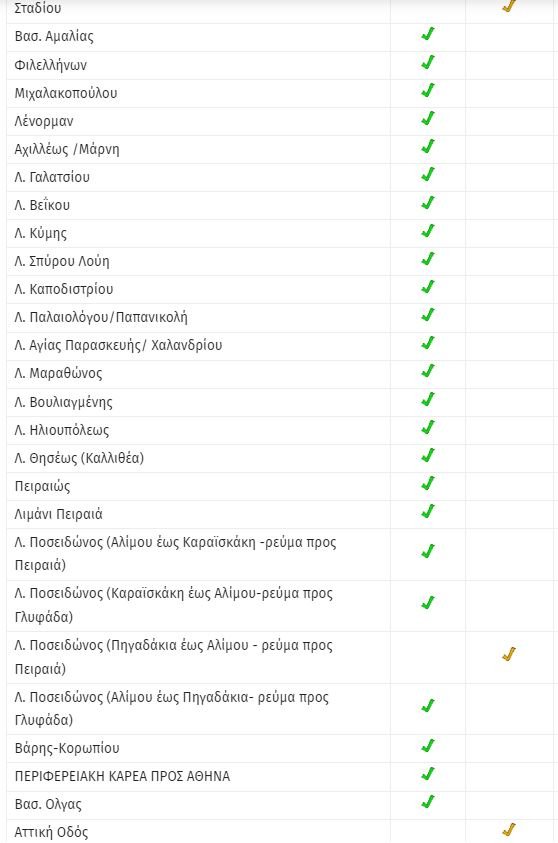Click the Λ. Βουλιαγμένης row label
This screenshot has height=843, width=558.
63,402
